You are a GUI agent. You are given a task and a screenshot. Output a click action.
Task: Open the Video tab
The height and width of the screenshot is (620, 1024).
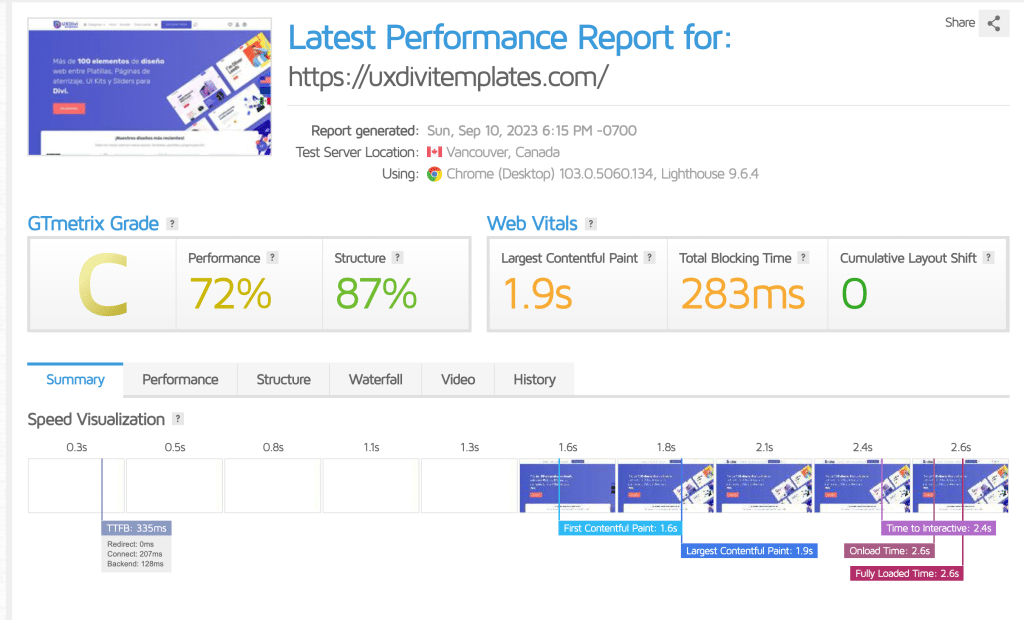point(458,380)
